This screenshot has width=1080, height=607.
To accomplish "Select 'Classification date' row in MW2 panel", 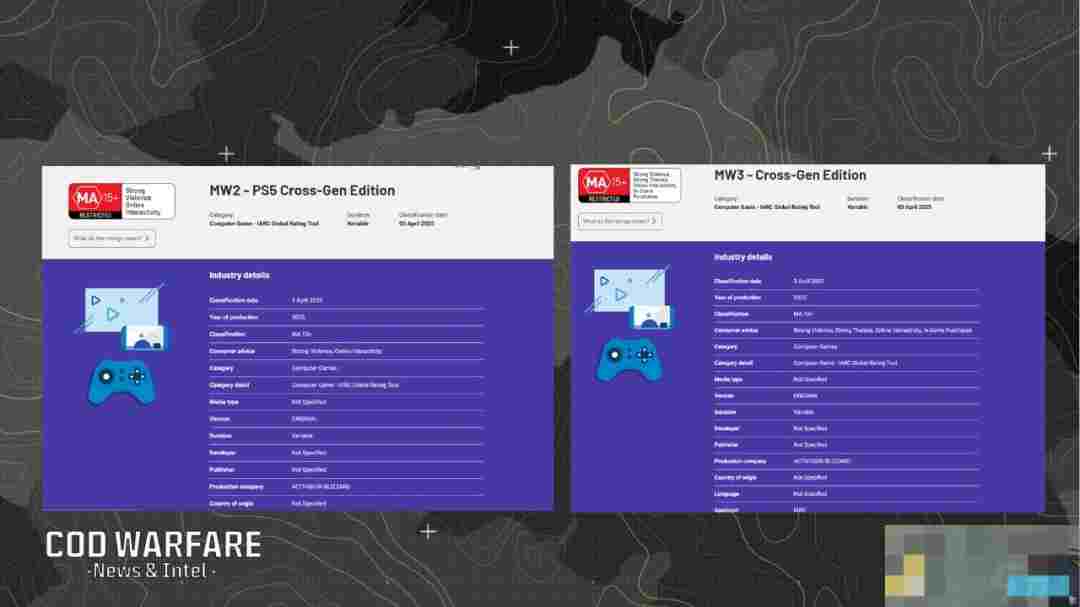I will coord(346,300).
